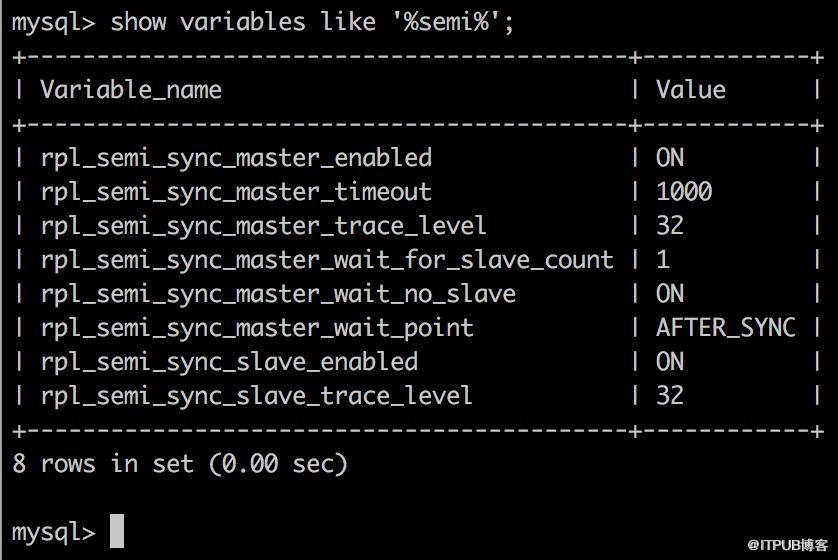This screenshot has height=560, width=838.
Task: Click the terminal cursor block after mysql prompt
Action: pos(117,531)
